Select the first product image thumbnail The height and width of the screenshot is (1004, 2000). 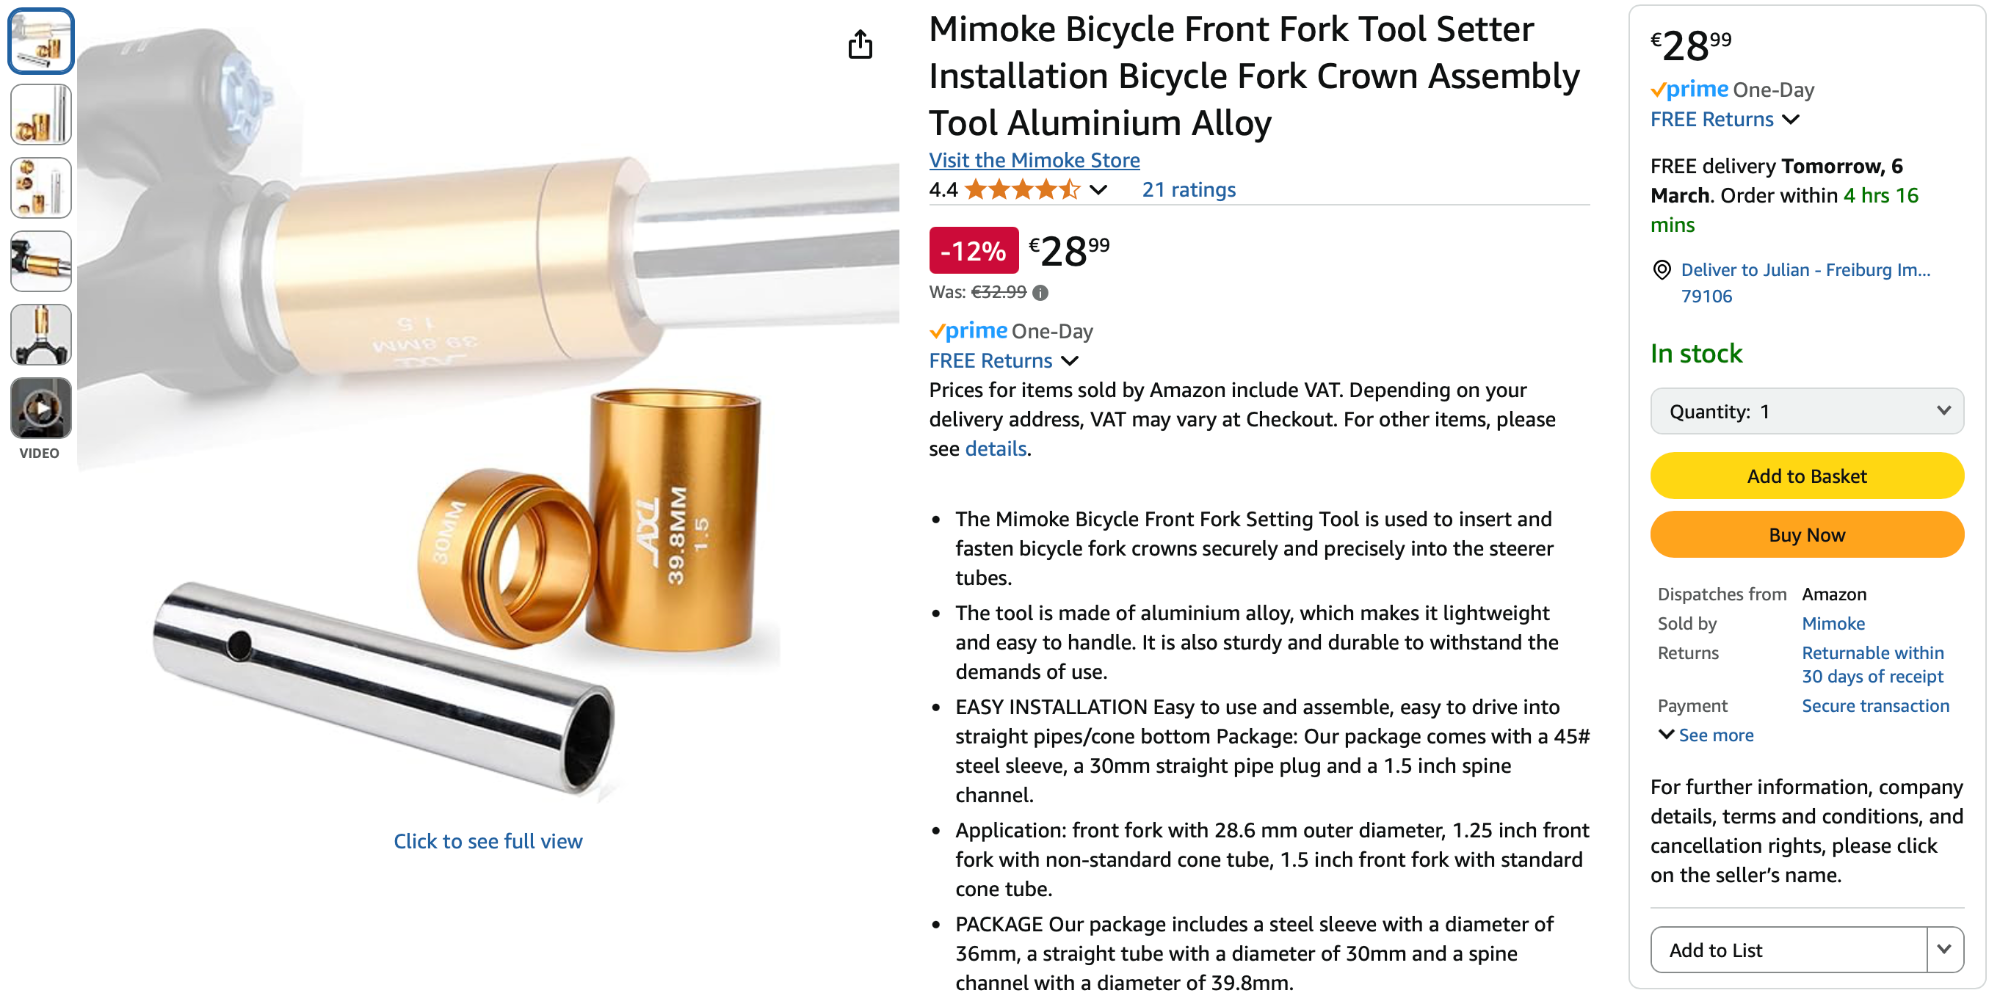tap(41, 42)
